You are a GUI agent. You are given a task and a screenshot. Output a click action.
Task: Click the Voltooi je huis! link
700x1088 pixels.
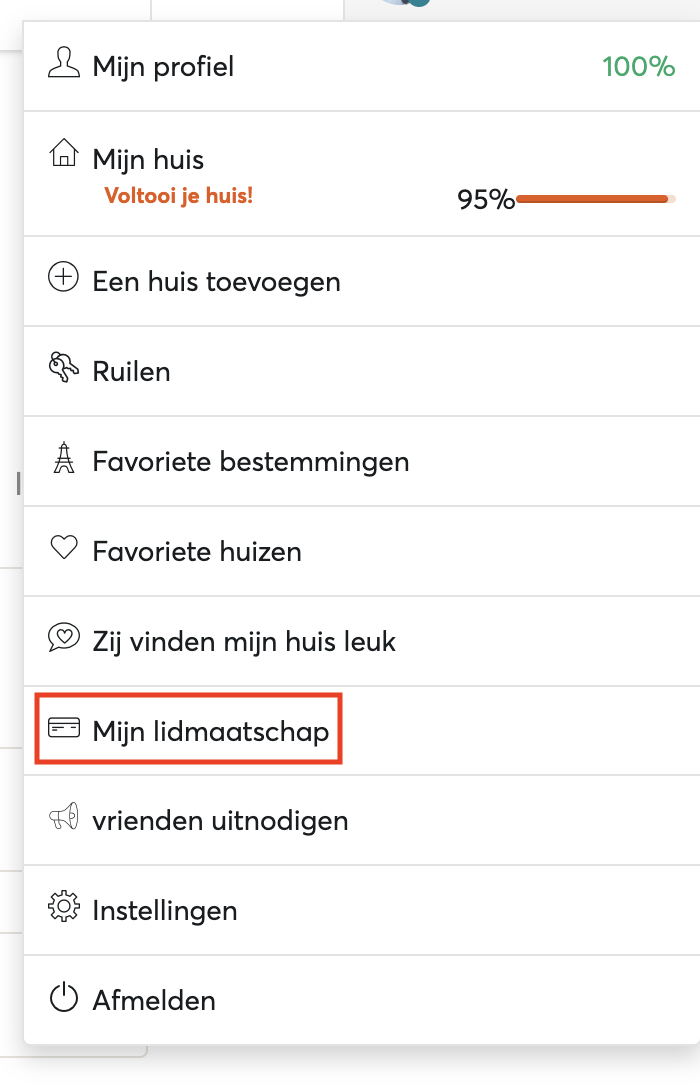click(179, 196)
